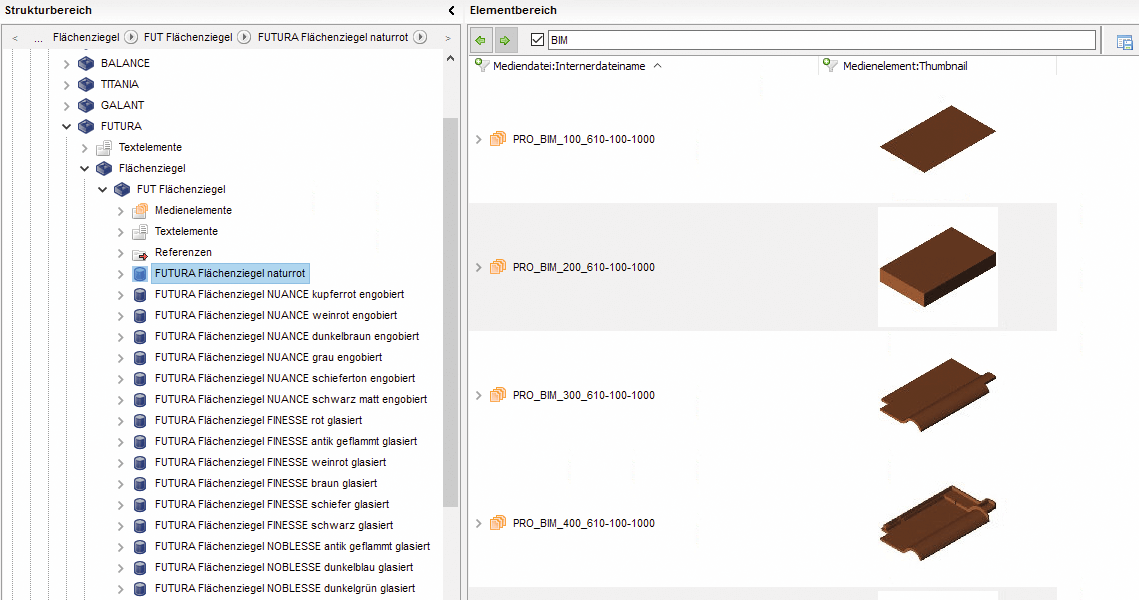Expand the PRO_BIM_300_610-100-1000 row
This screenshot has width=1140, height=600.
(478, 395)
